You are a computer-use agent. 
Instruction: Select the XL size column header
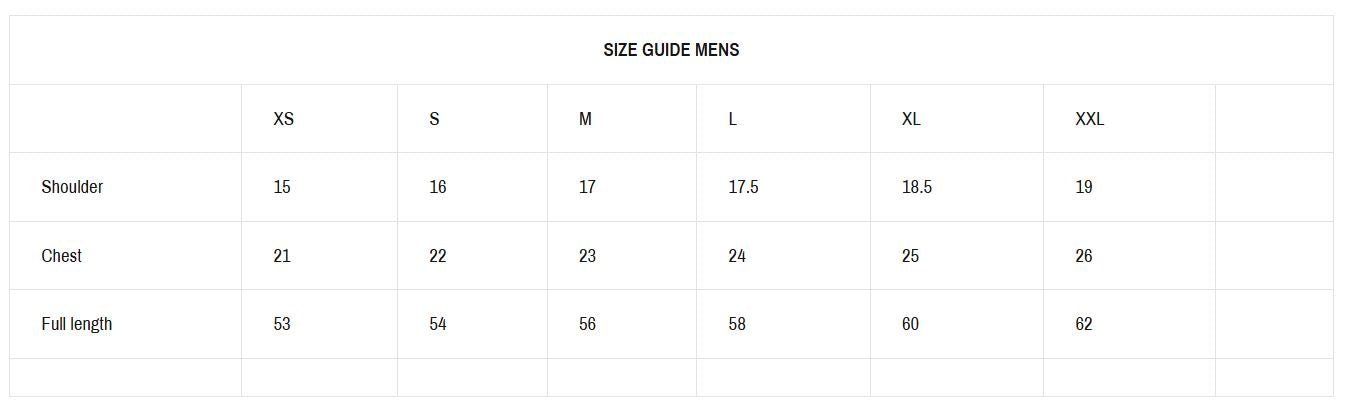pos(911,119)
